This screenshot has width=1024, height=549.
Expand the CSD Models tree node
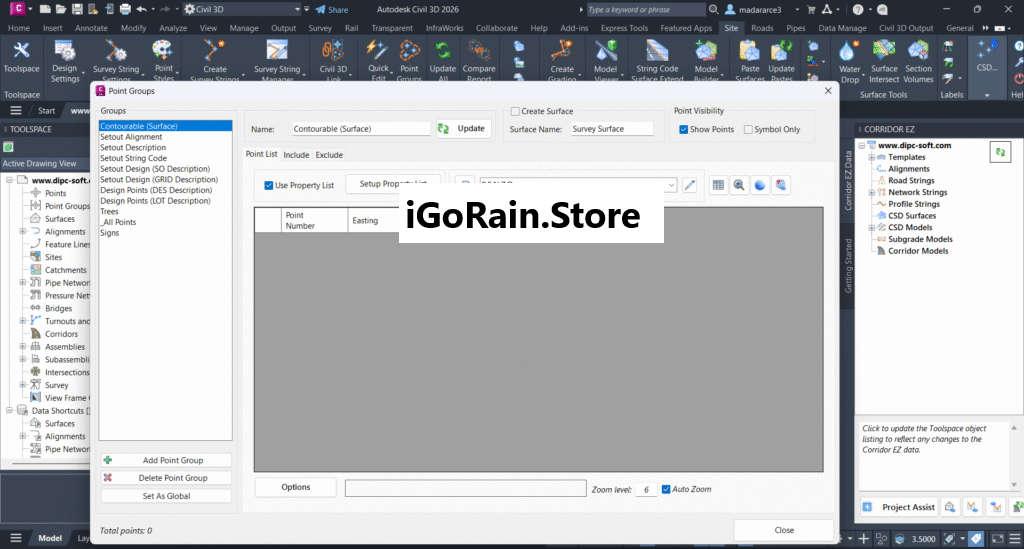(871, 228)
